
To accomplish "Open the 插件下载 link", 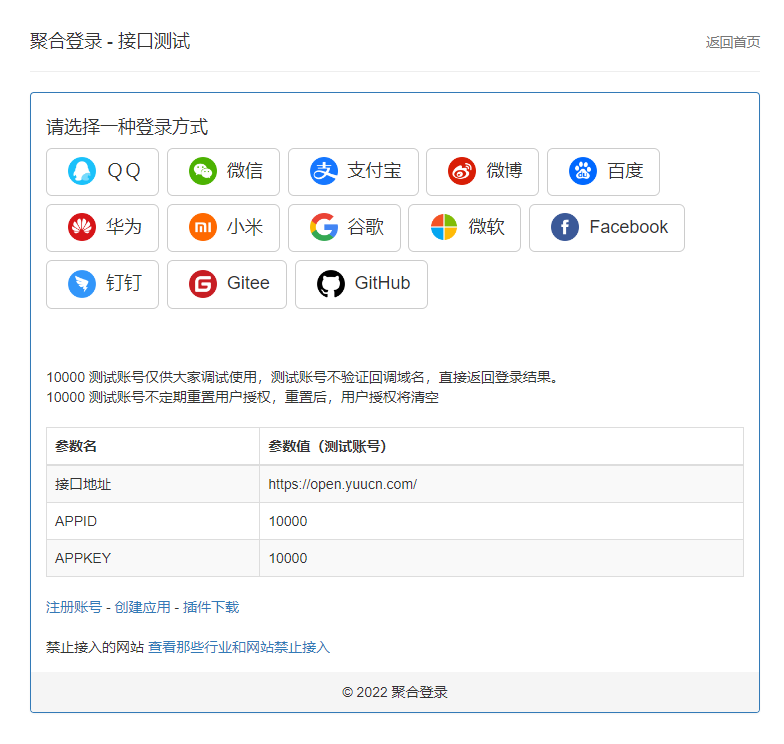I will (x=211, y=607).
